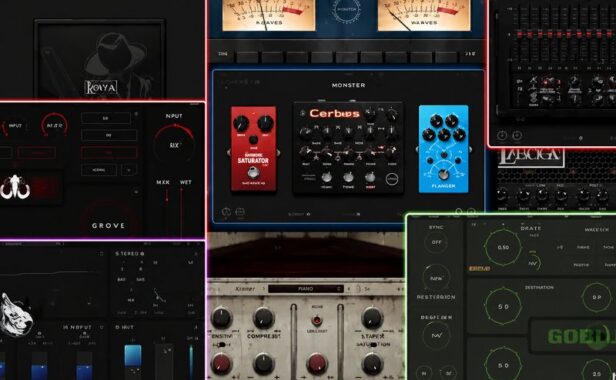The width and height of the screenshot is (616, 380).
Task: Click the 0.50 rate knob in the Goblin plugin
Action: 503,248
